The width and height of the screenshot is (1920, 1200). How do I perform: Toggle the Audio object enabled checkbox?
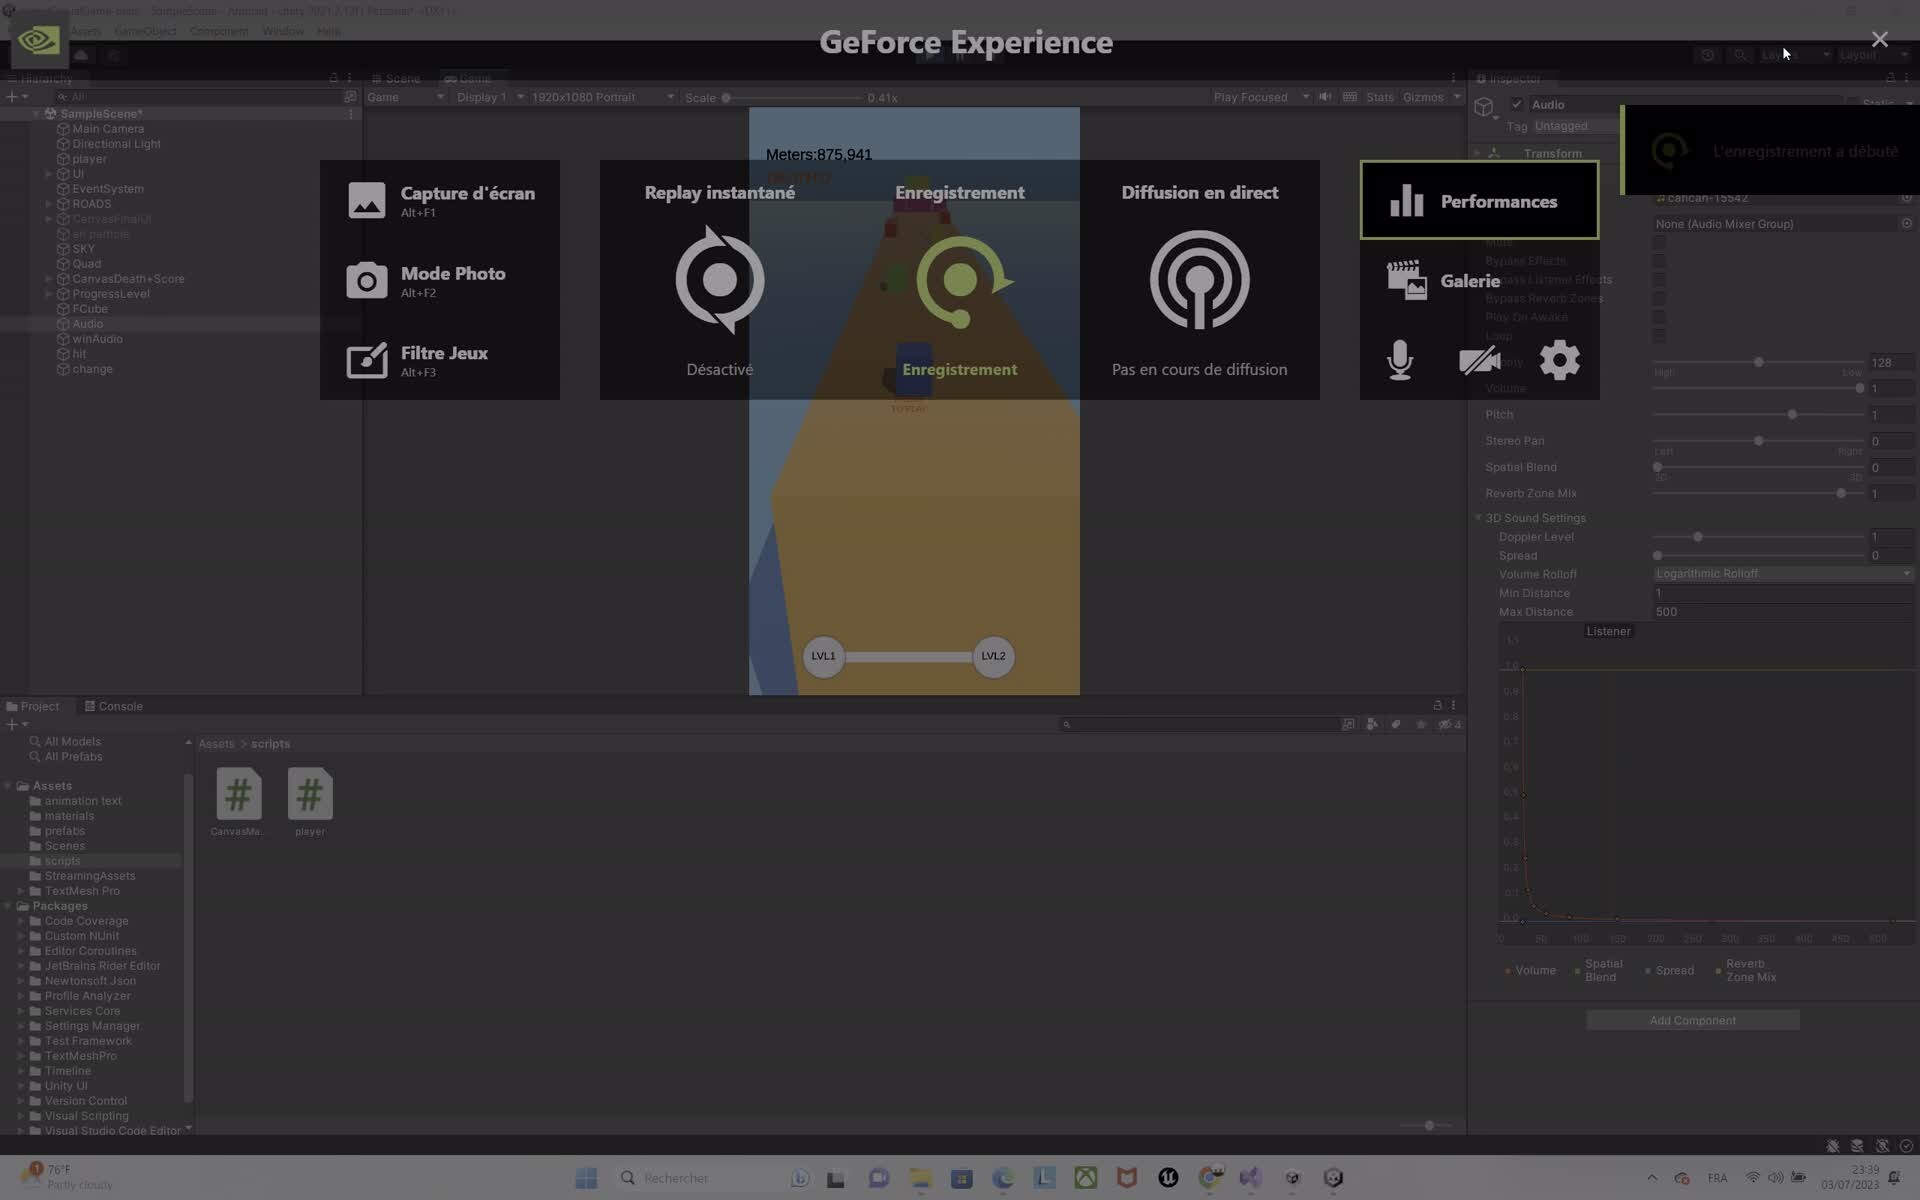(x=1517, y=104)
